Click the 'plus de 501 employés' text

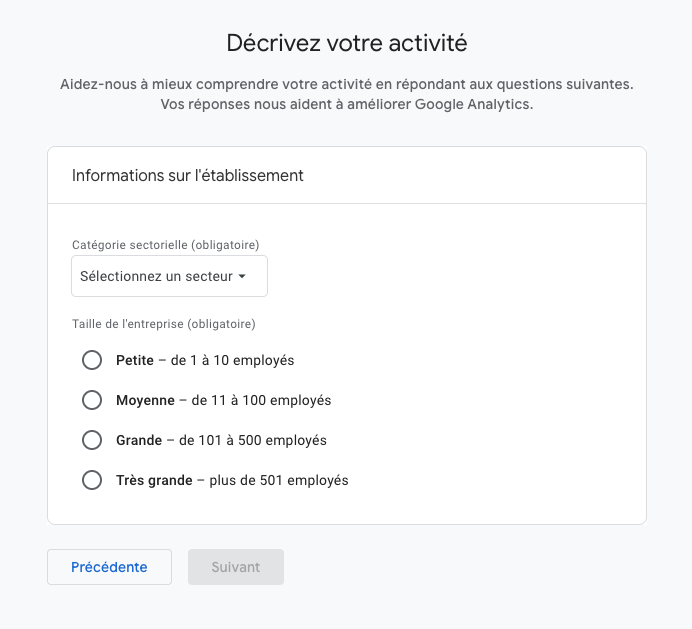[279, 480]
